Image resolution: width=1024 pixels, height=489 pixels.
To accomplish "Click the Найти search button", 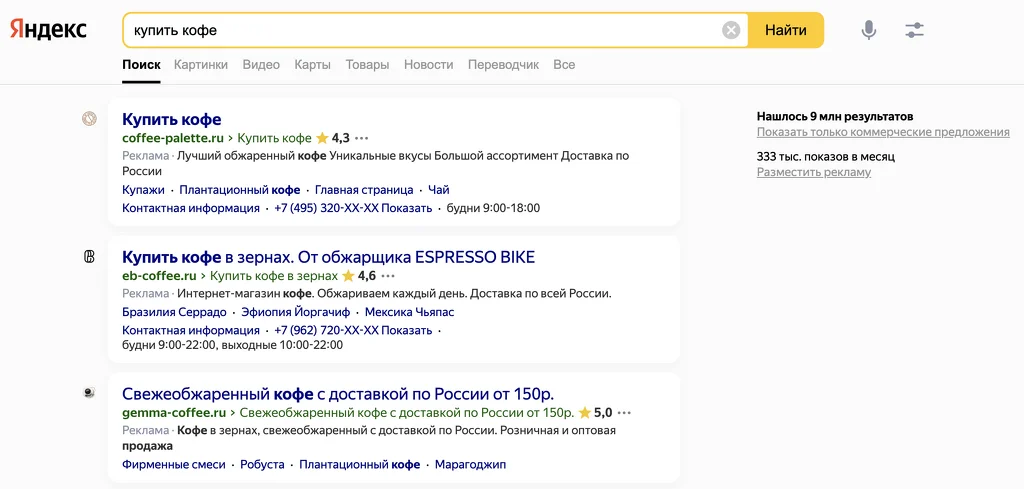I will click(x=786, y=30).
